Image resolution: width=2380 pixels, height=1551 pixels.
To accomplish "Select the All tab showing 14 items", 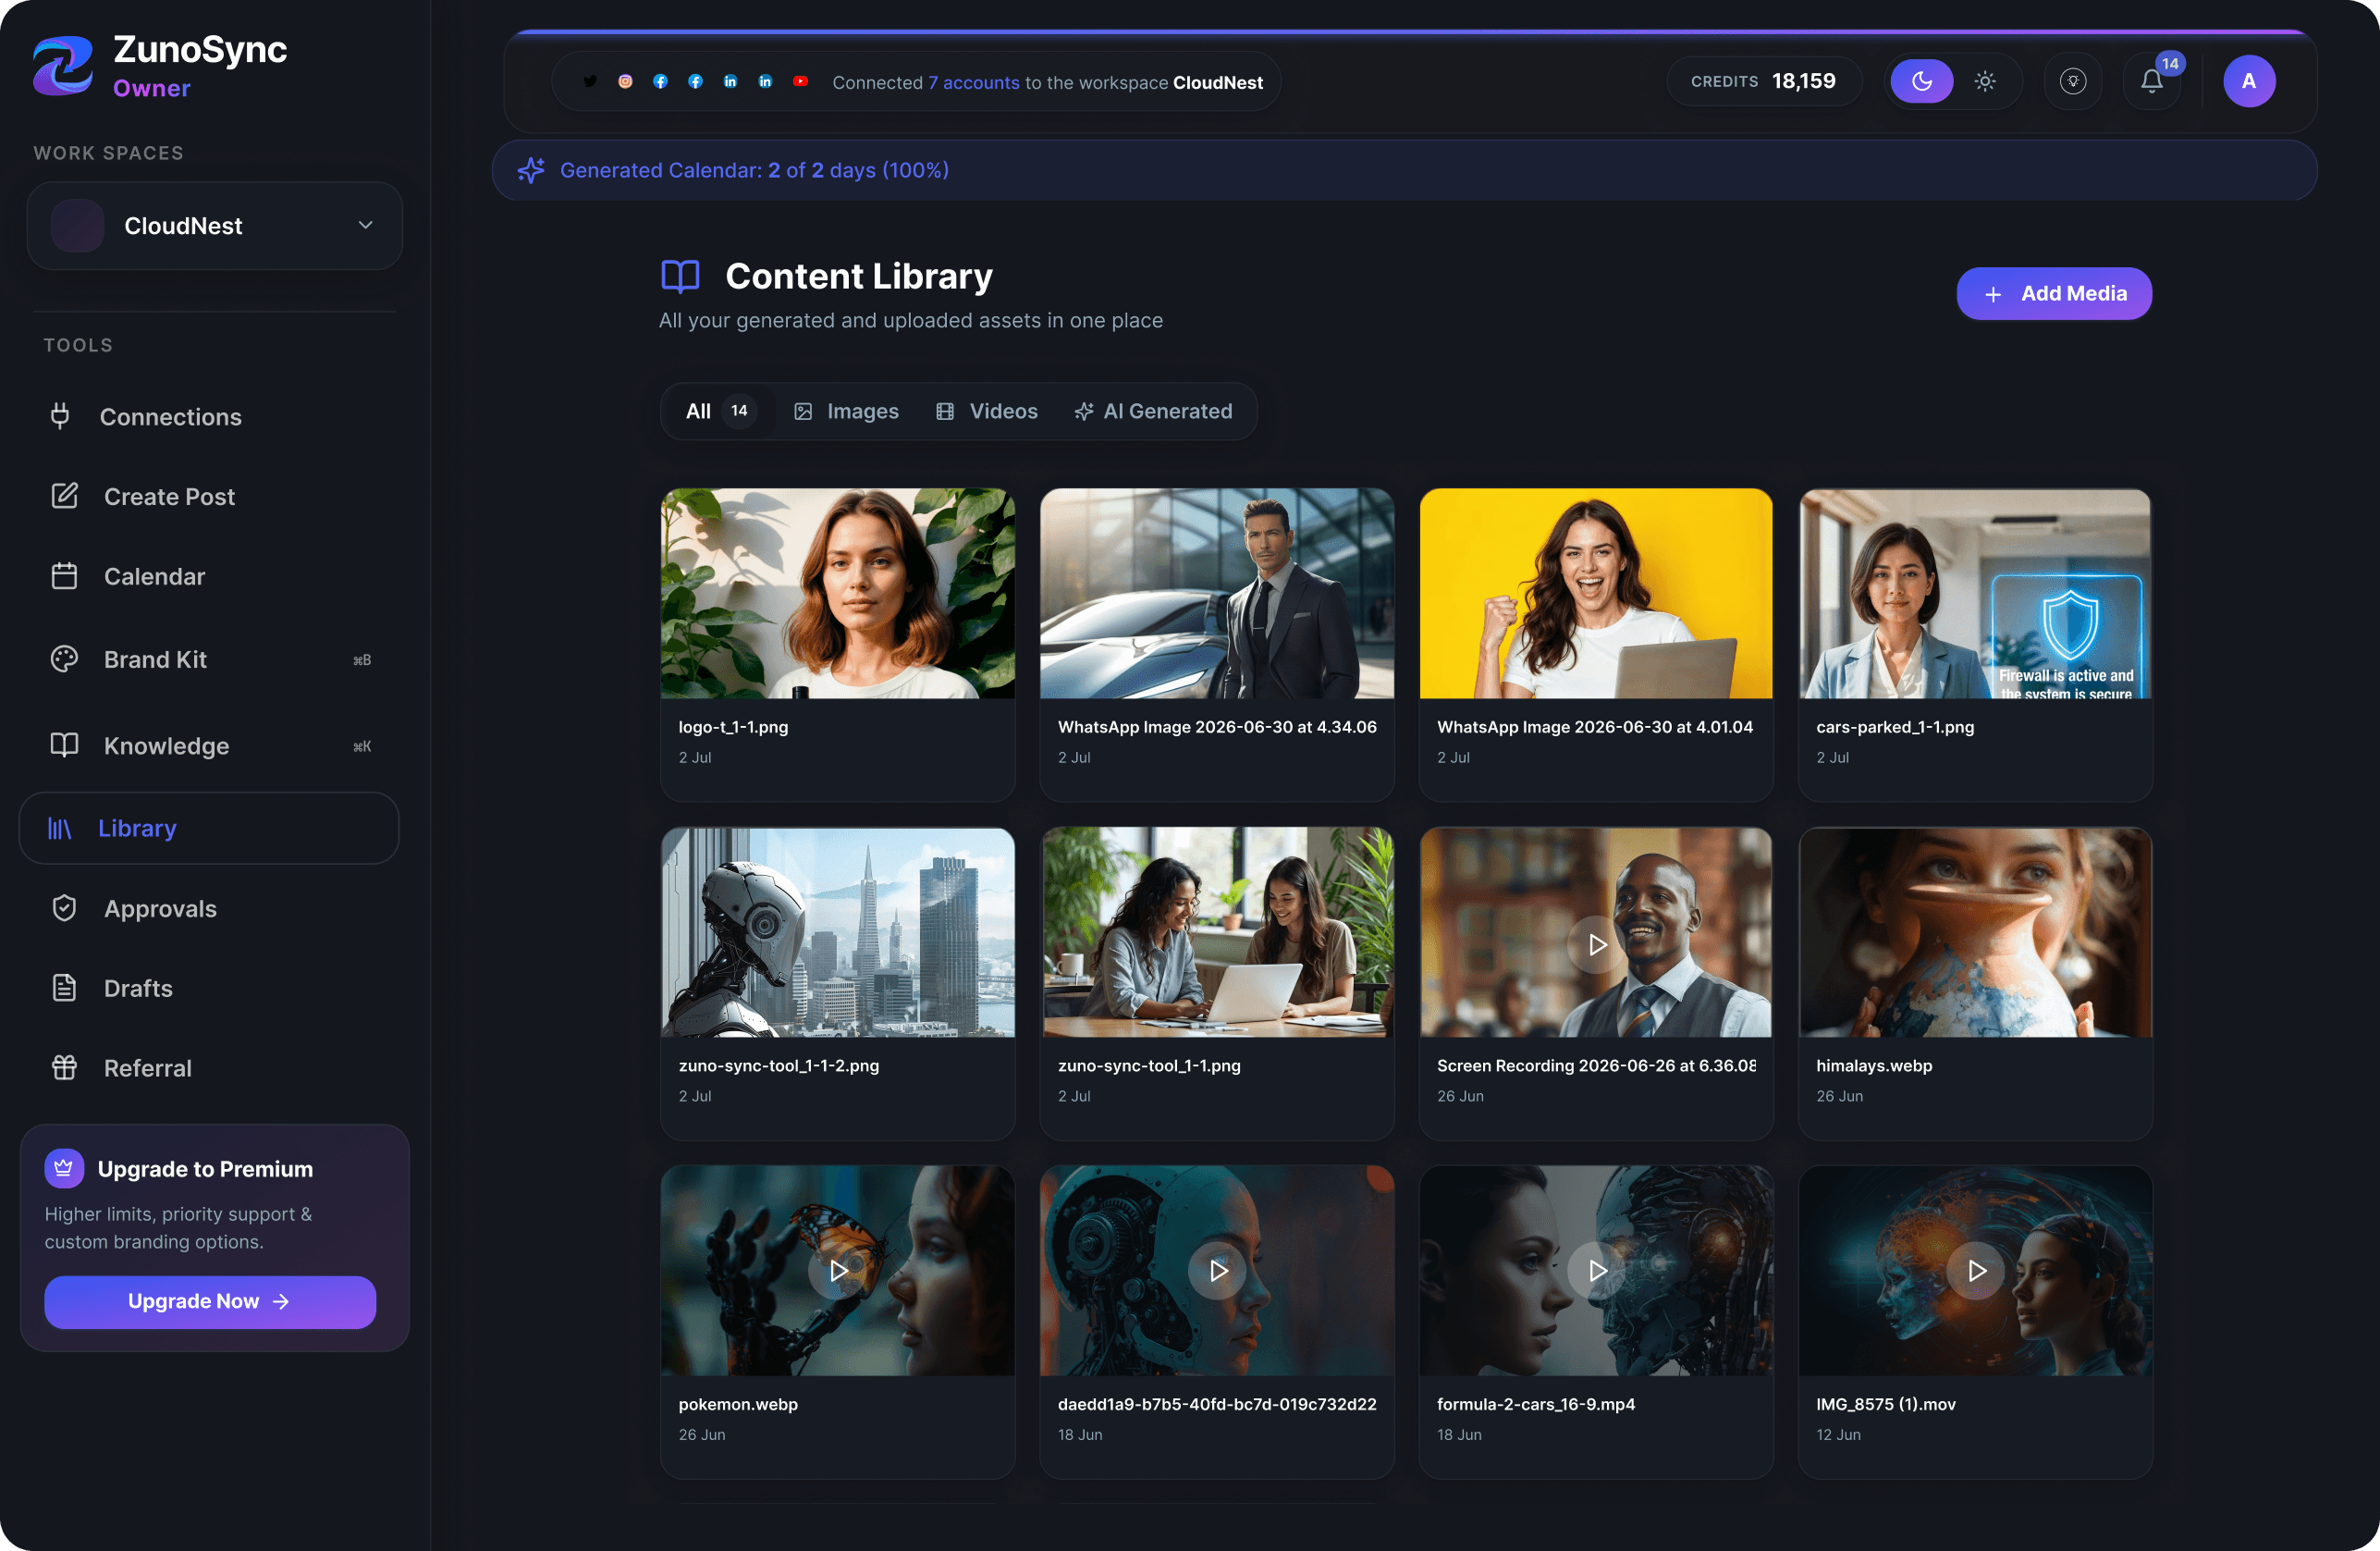I will click(719, 411).
